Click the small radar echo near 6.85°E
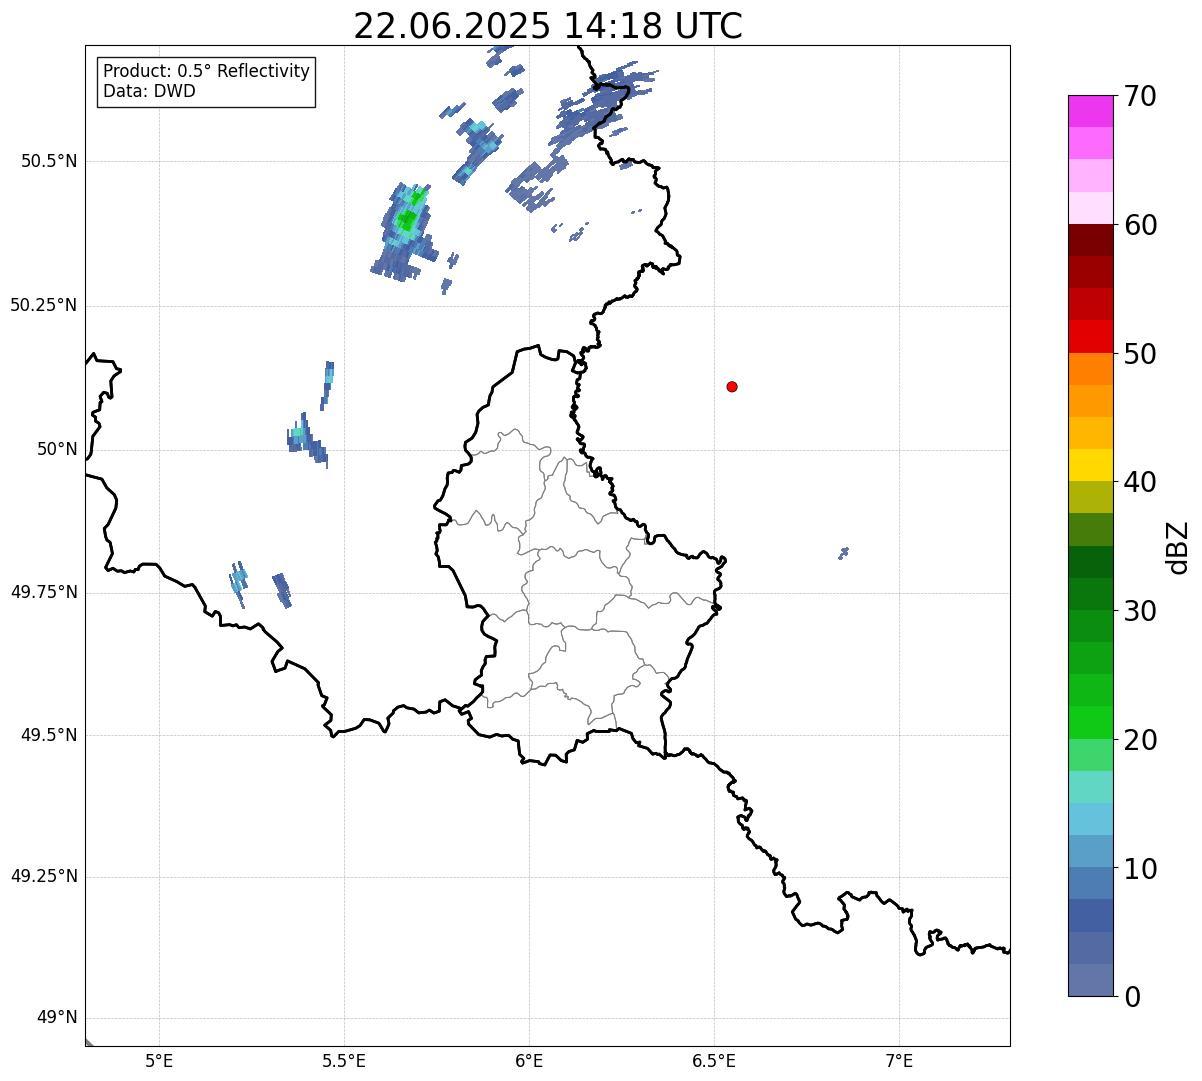This screenshot has height=1081, width=1202. [844, 552]
